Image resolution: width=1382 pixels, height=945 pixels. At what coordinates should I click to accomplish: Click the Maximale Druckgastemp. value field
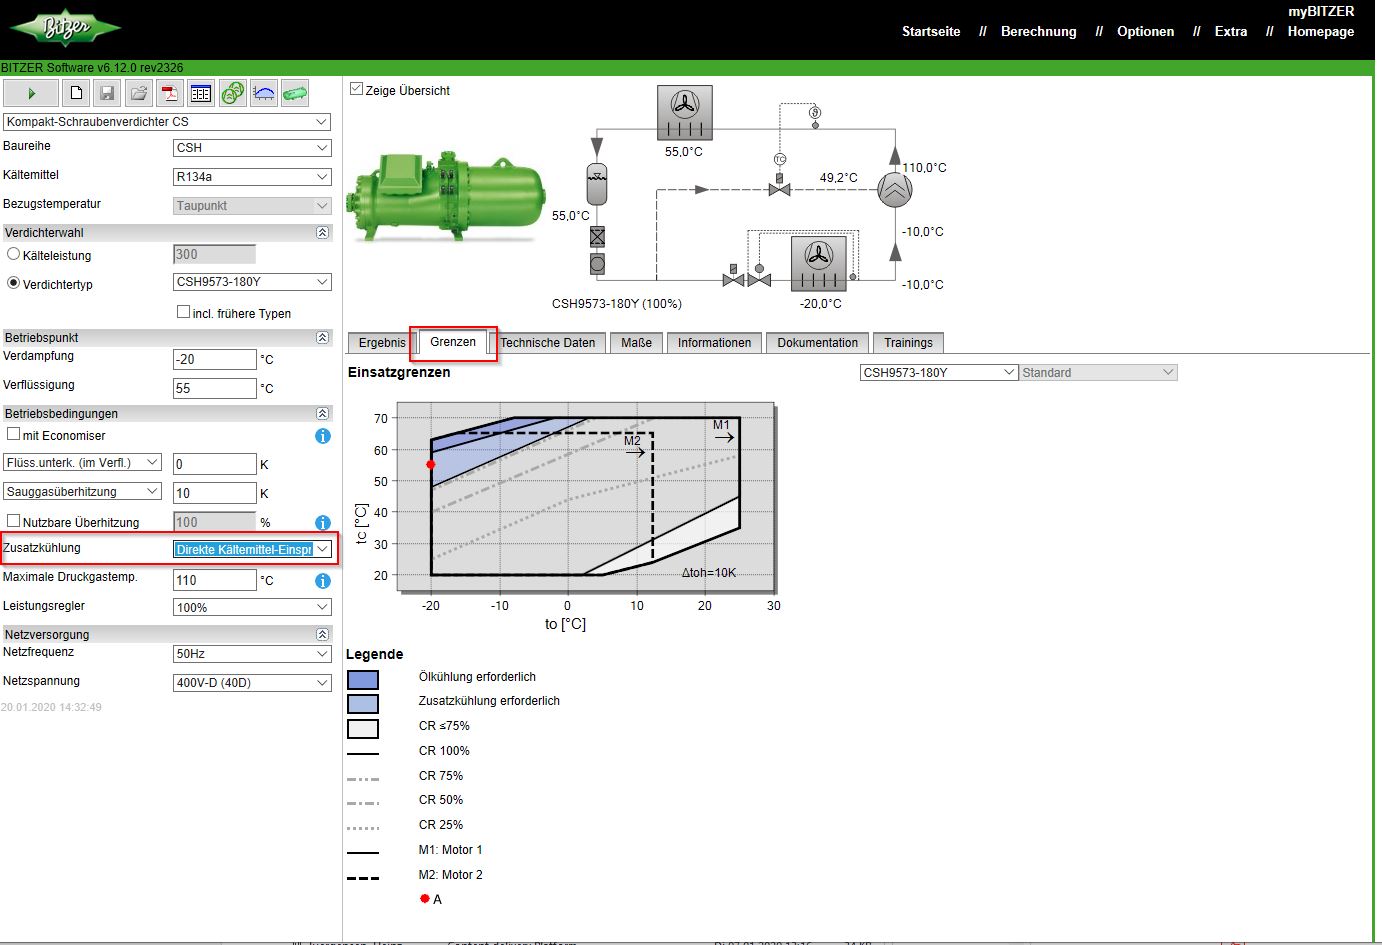coord(215,581)
